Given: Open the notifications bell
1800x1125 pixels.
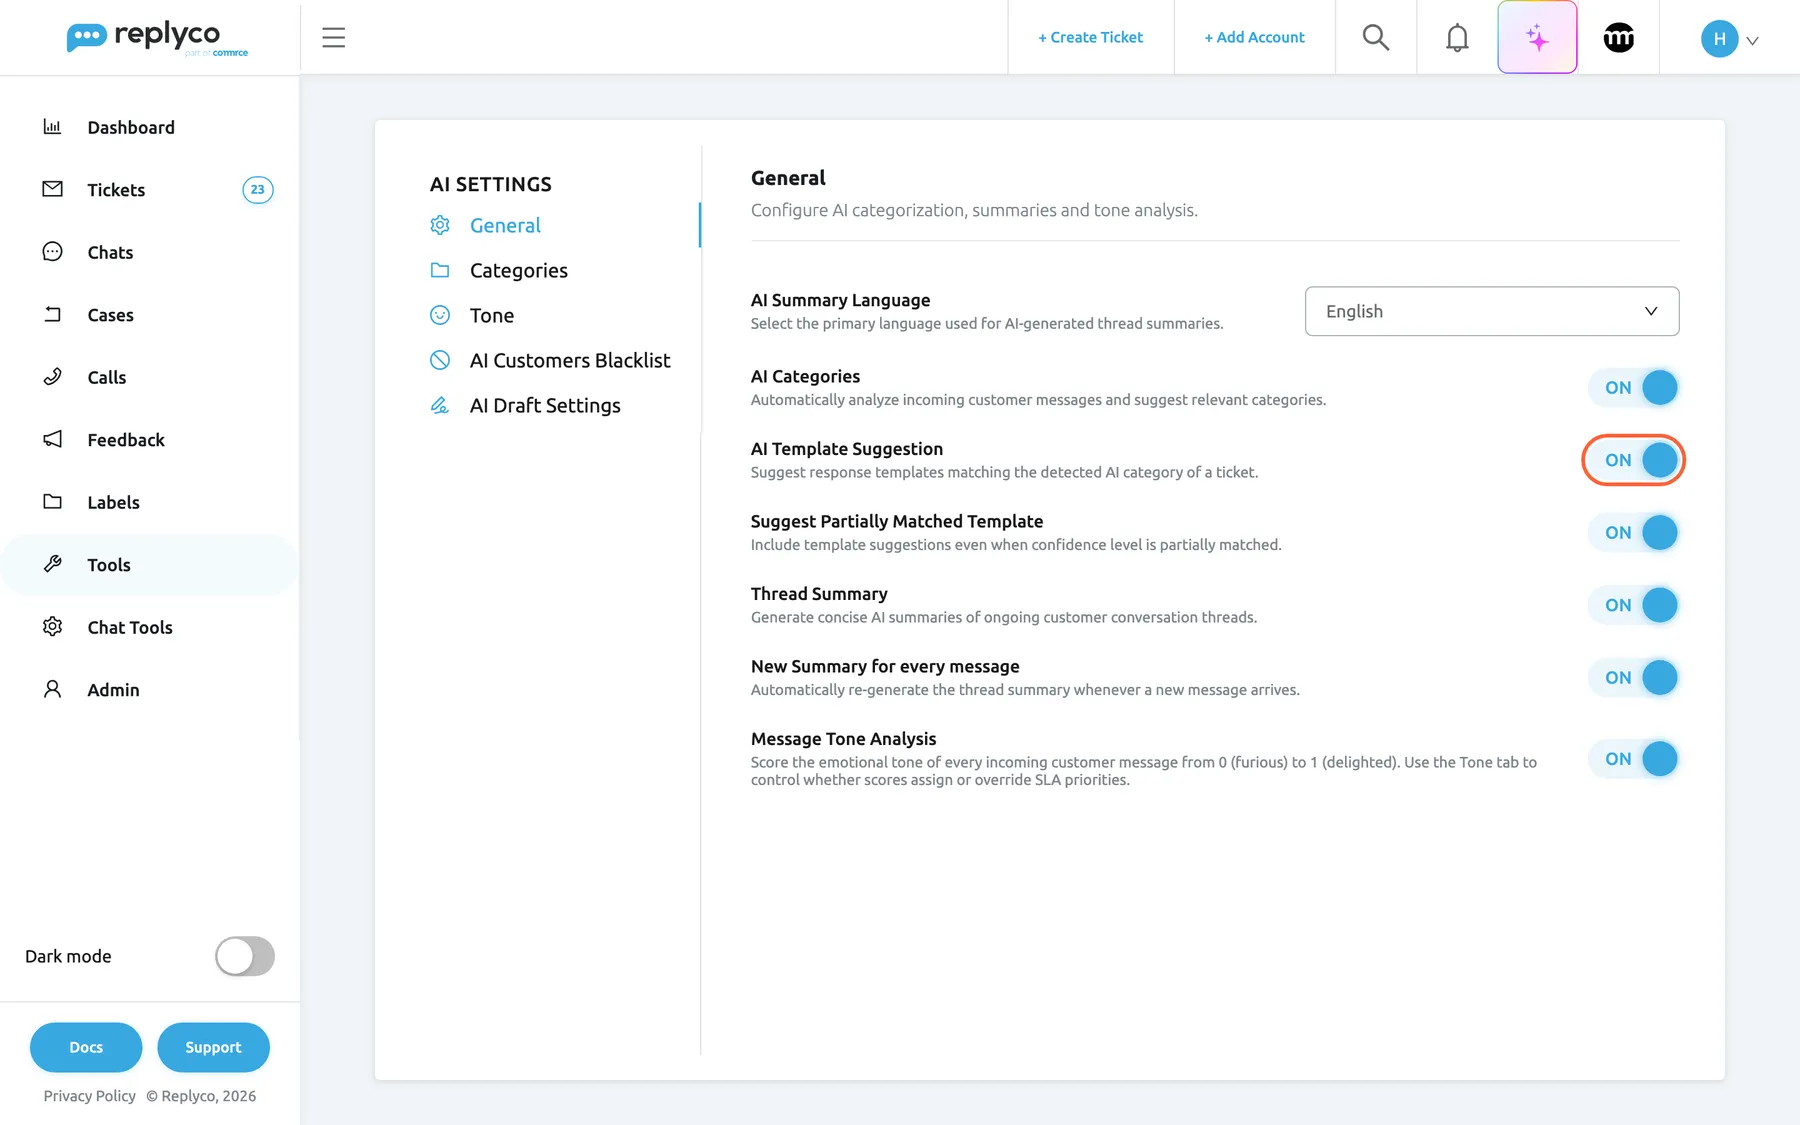Looking at the screenshot, I should (x=1457, y=38).
